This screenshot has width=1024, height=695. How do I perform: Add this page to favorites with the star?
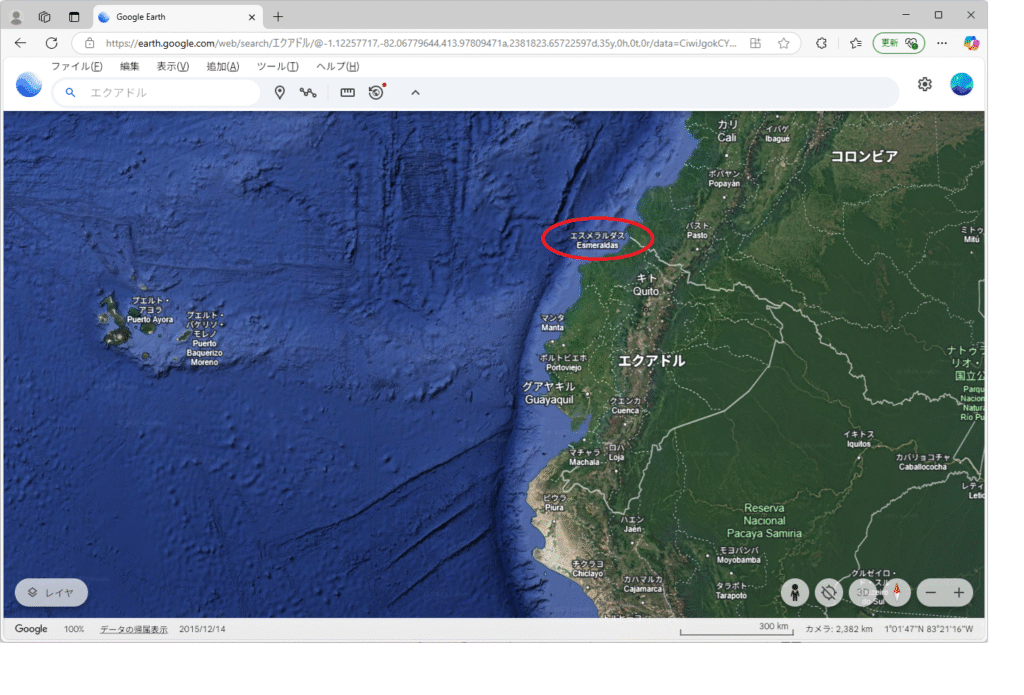coord(784,43)
